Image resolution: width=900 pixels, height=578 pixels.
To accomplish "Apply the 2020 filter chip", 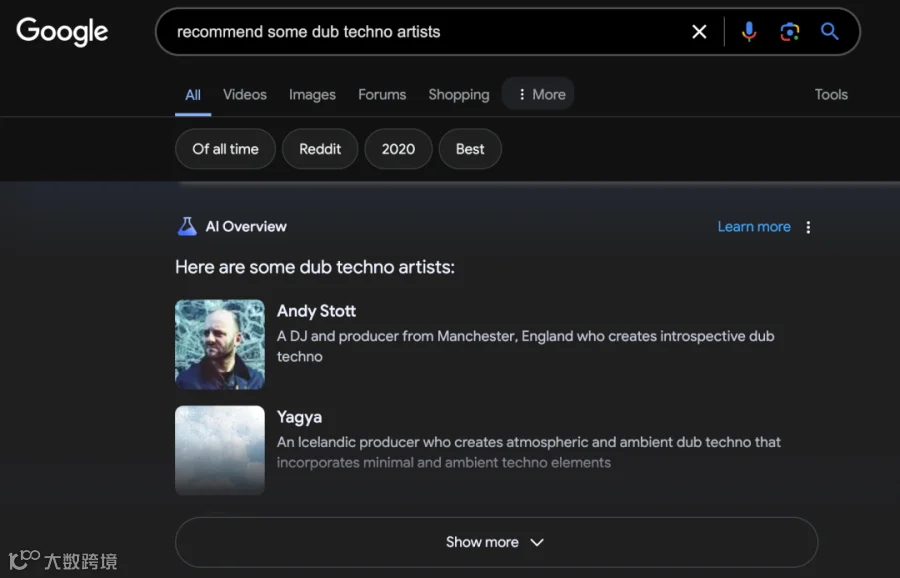I will point(398,149).
